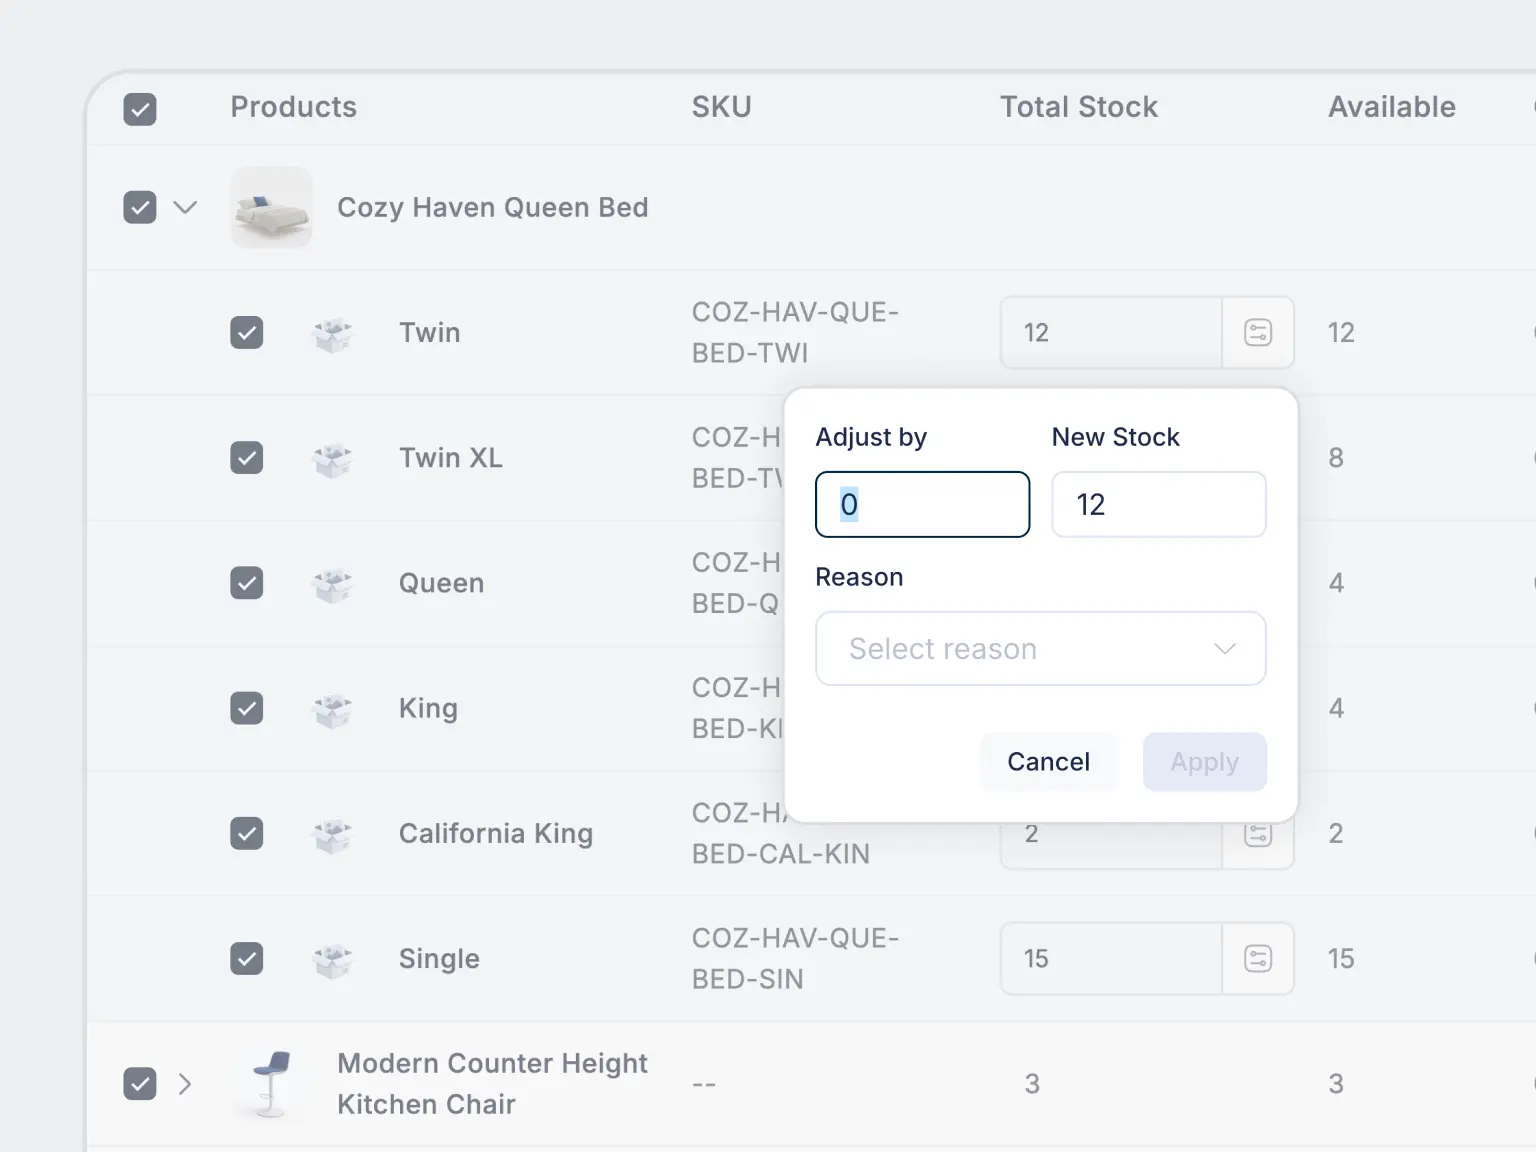
Task: Click Modern Counter Height Kitchen Chair name
Action: (493, 1083)
